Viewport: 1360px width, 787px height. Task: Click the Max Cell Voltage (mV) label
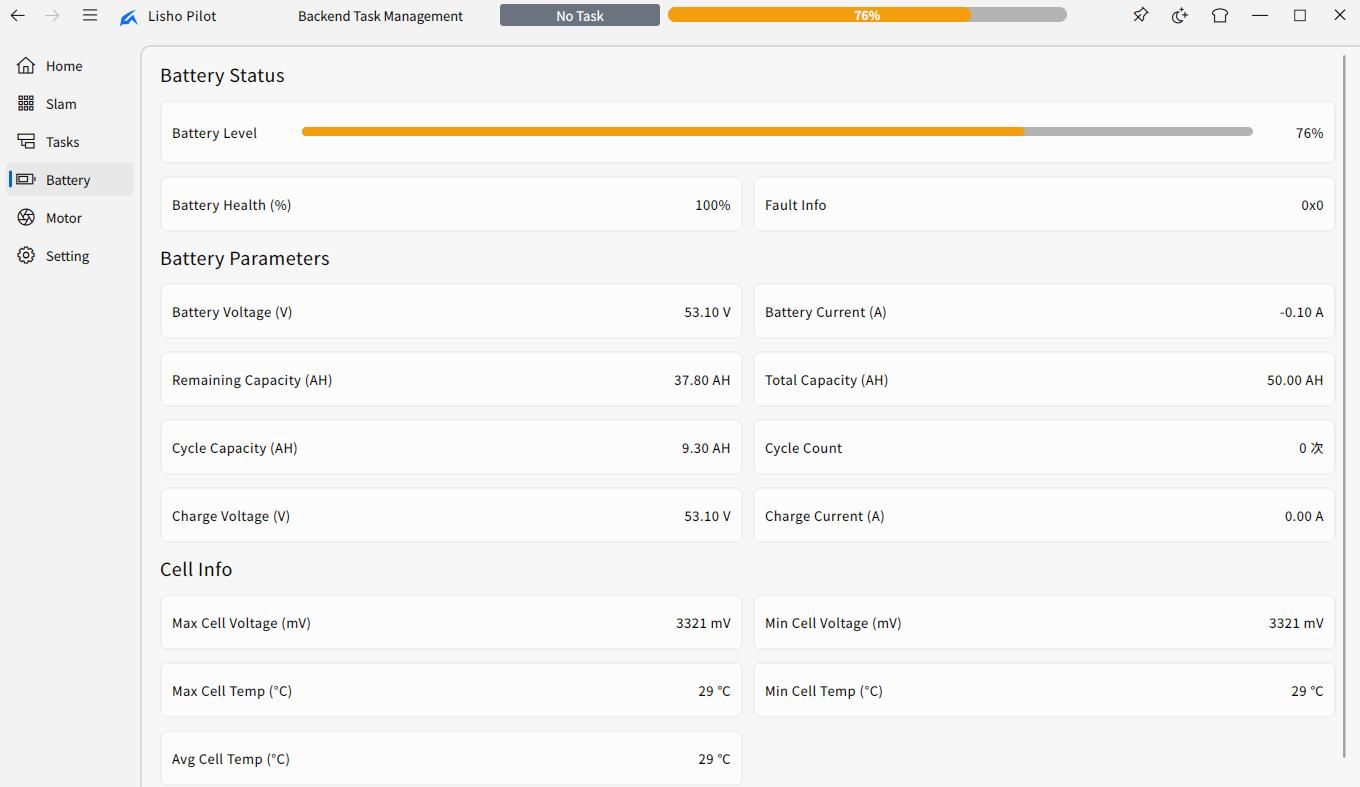click(x=241, y=623)
